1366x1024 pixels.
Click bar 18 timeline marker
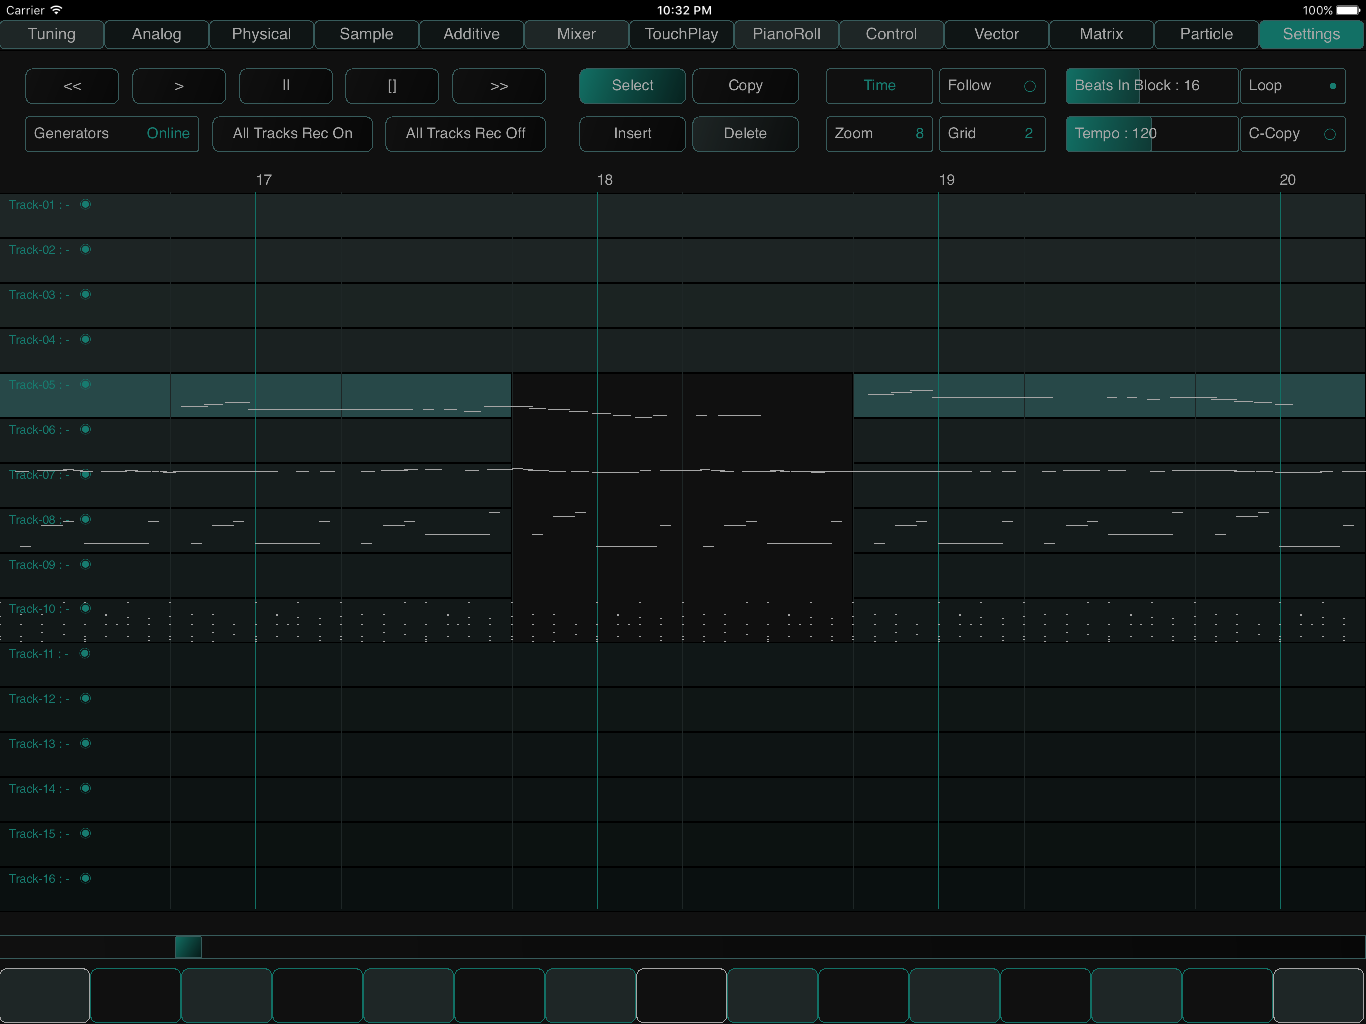pos(605,180)
